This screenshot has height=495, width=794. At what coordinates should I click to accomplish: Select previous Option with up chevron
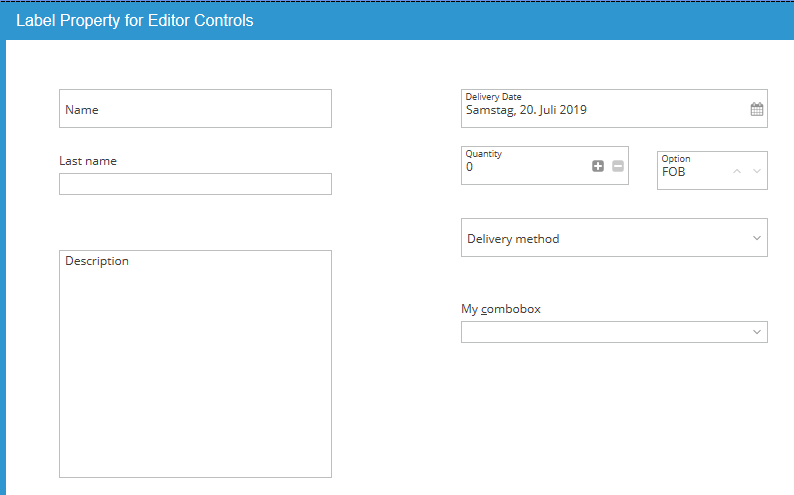(x=737, y=172)
